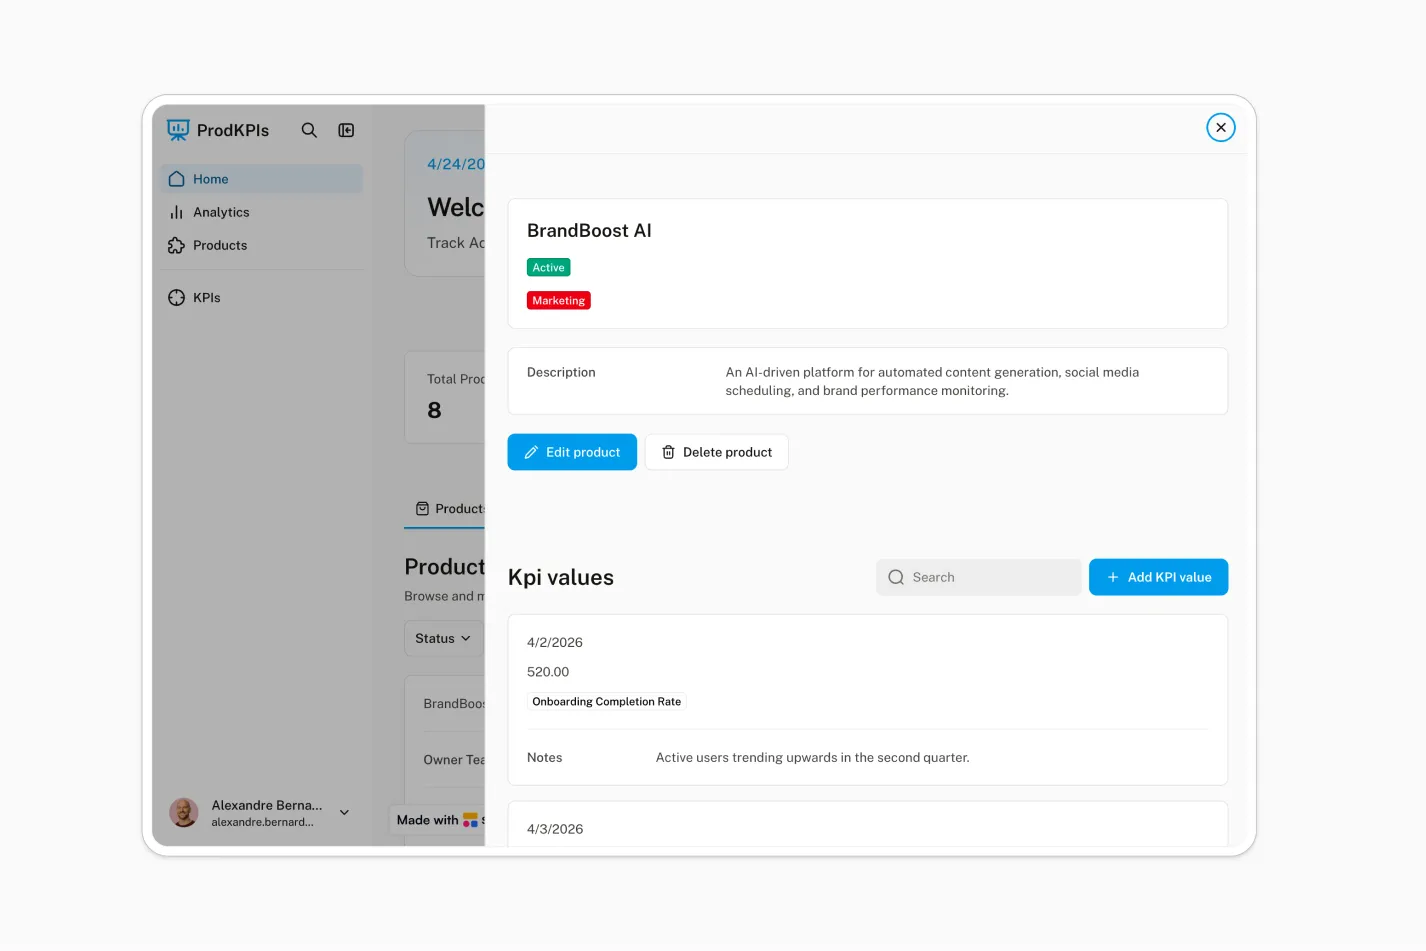Close the product detail panel

1221,127
